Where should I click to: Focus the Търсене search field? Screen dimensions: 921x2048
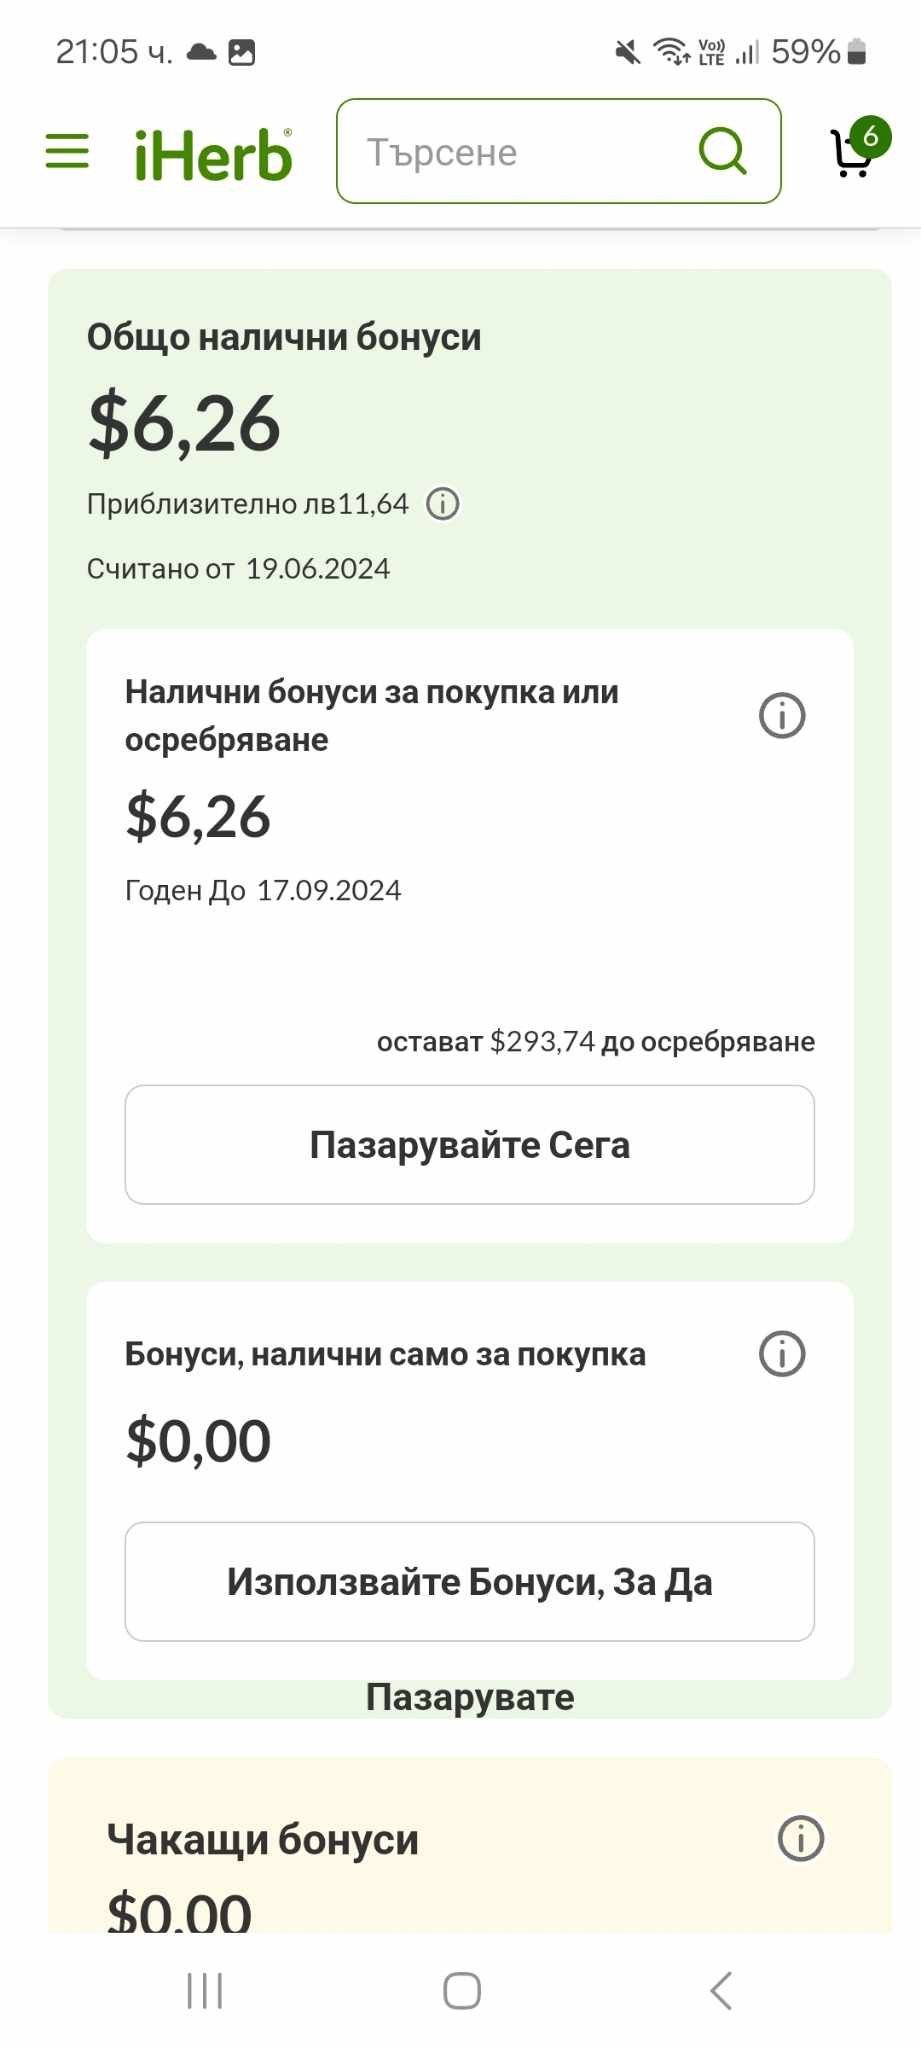[x=520, y=152]
